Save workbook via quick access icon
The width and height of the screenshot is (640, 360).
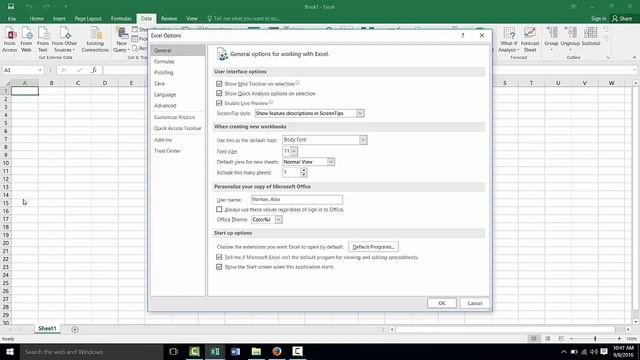pyautogui.click(x=11, y=7)
